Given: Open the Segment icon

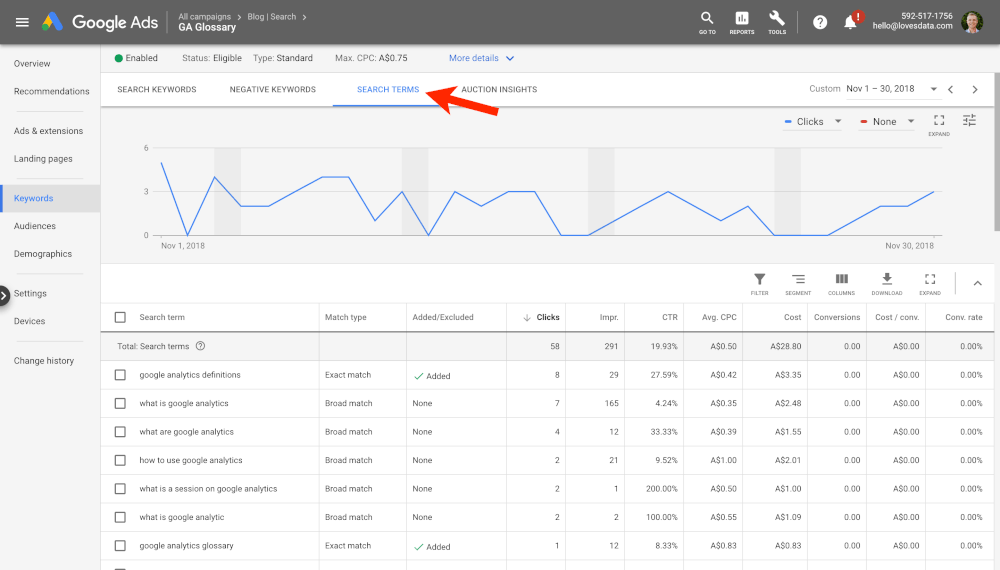Looking at the screenshot, I should [x=798, y=284].
